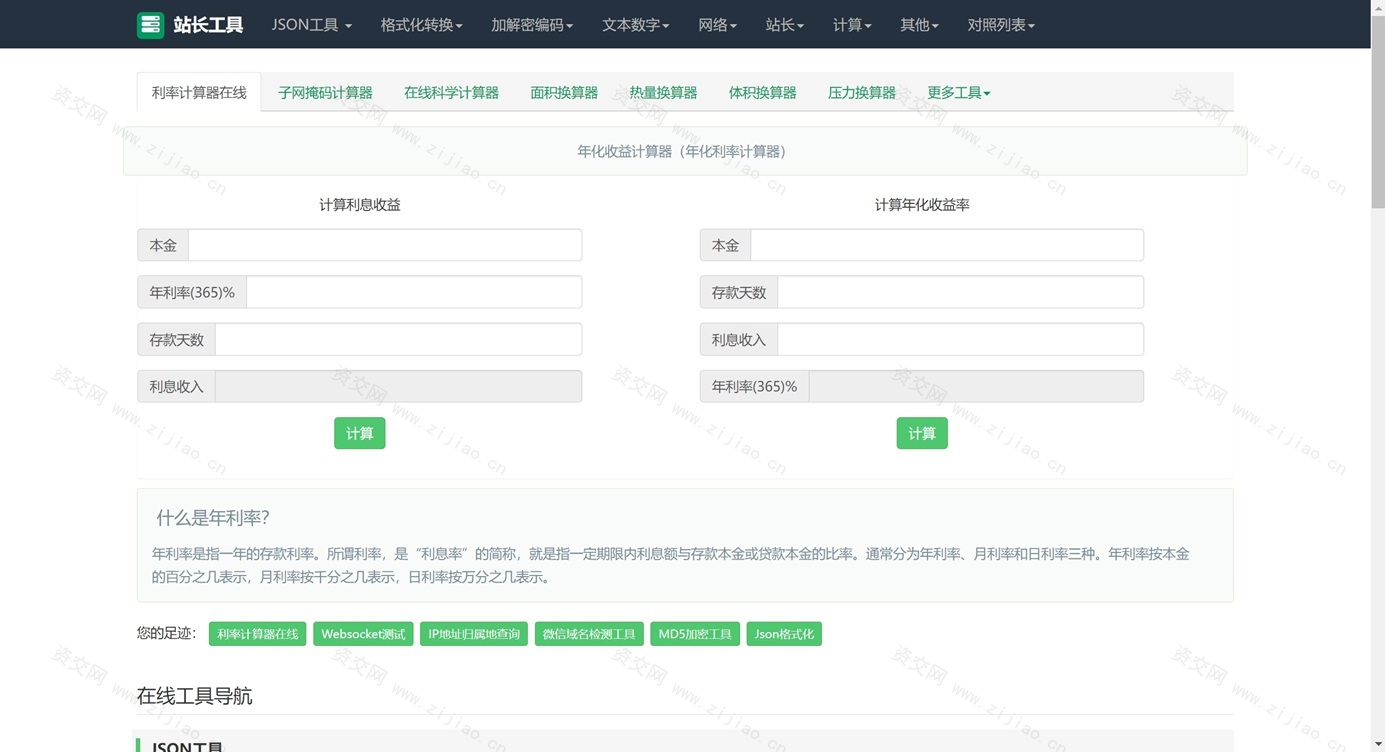Screen dimensions: 1385x752
Task: Open the Websocket测试 footprint link
Action: tap(363, 634)
